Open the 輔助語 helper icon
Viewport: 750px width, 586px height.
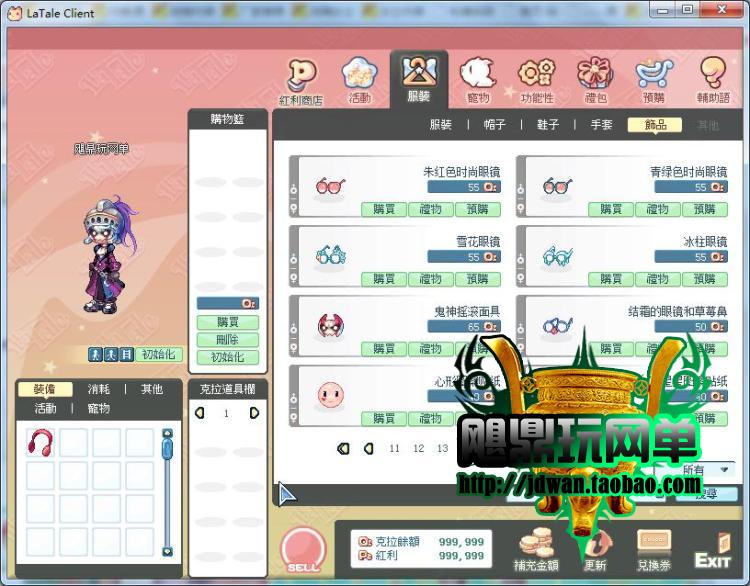(713, 78)
